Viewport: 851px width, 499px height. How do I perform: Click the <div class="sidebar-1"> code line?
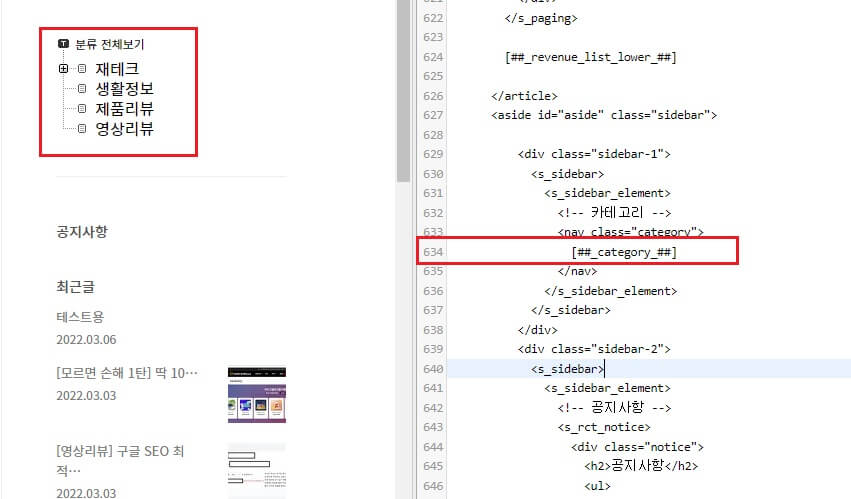[594, 154]
